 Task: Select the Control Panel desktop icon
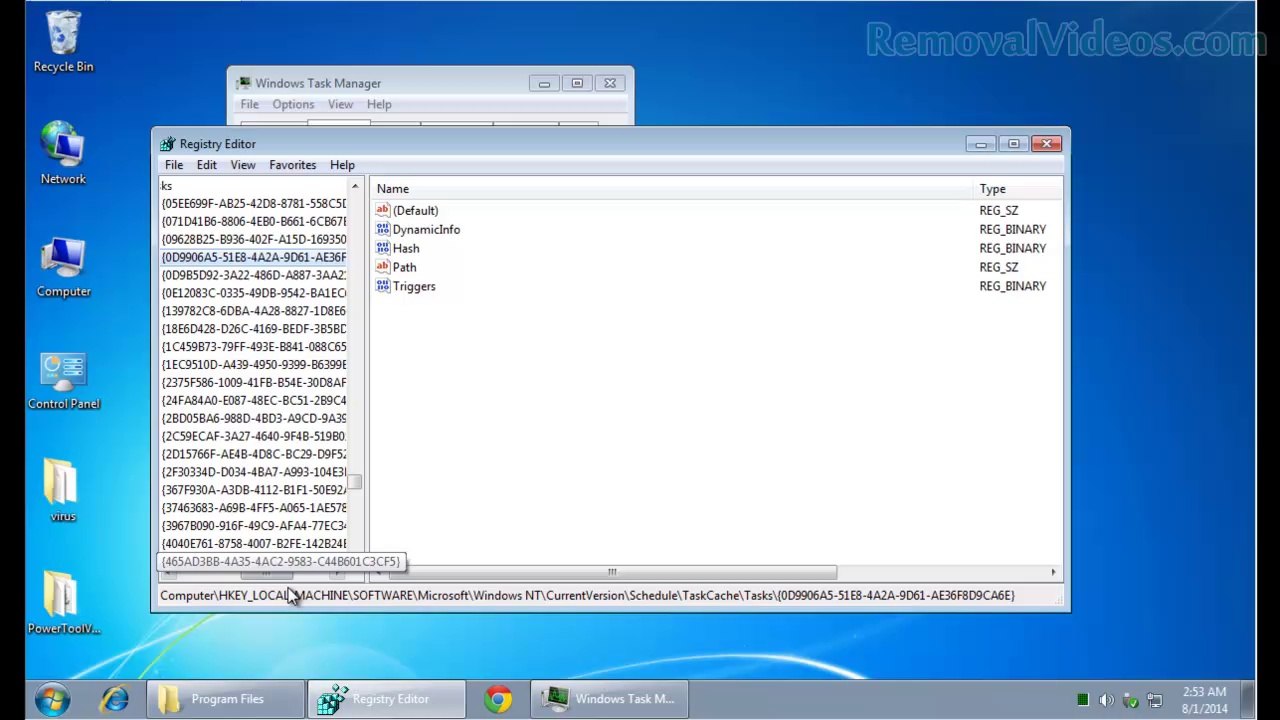pos(63,380)
